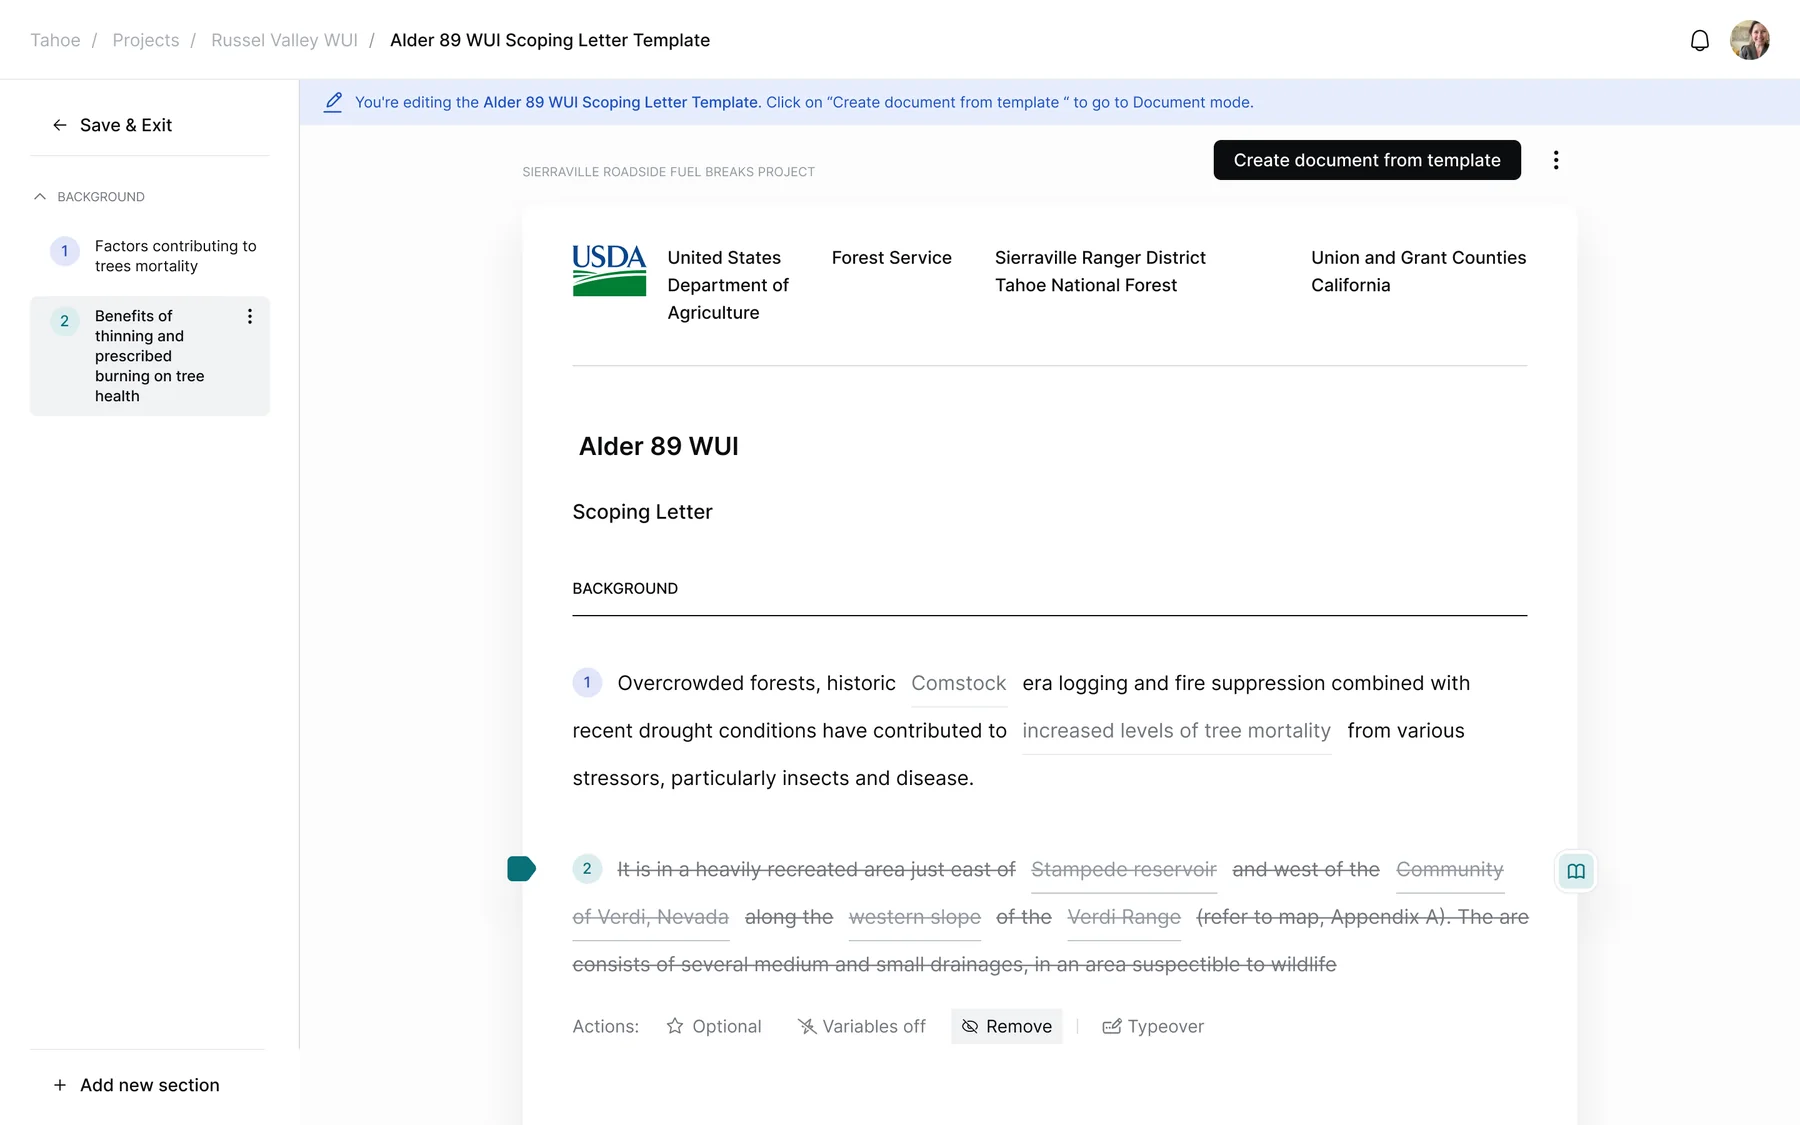The height and width of the screenshot is (1125, 1800).
Task: Click the book icon beside paragraph 2
Action: point(1576,871)
